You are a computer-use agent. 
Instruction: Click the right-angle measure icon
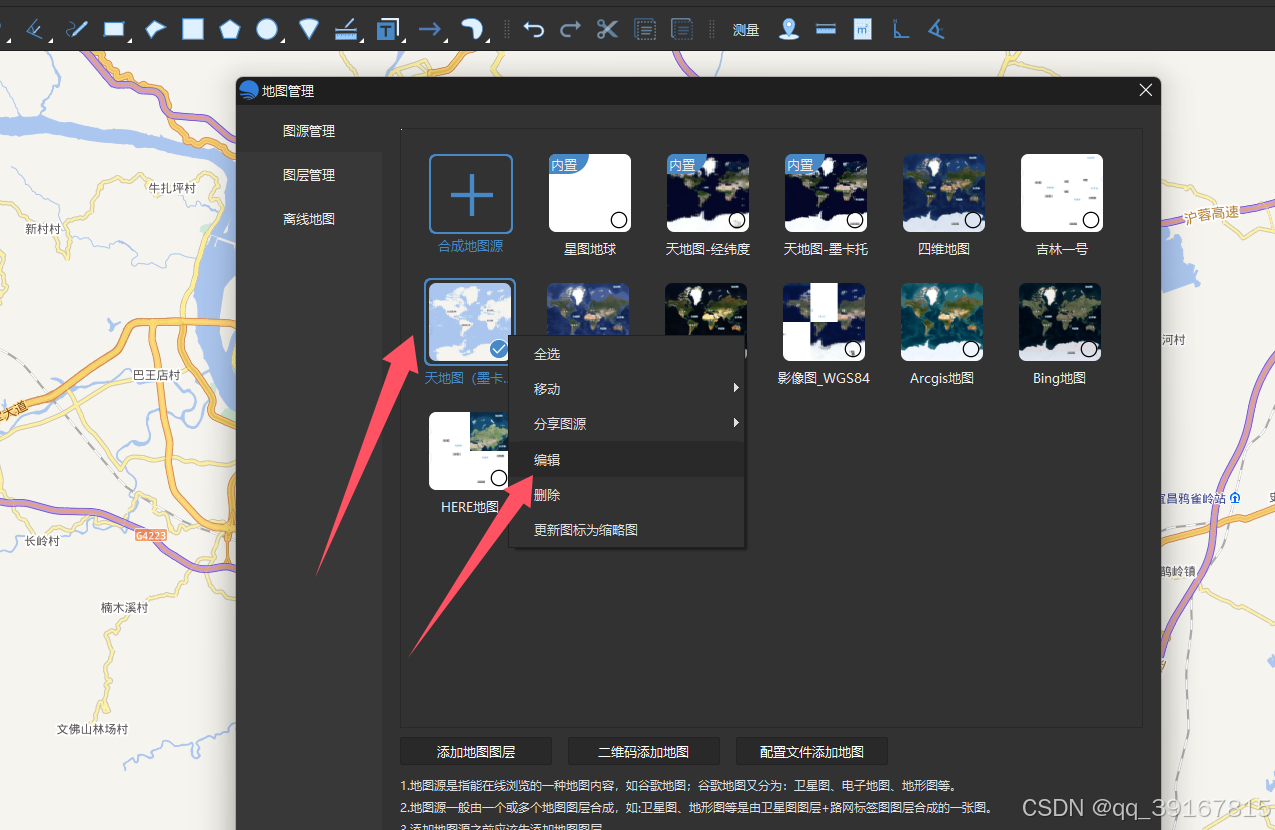click(x=900, y=29)
